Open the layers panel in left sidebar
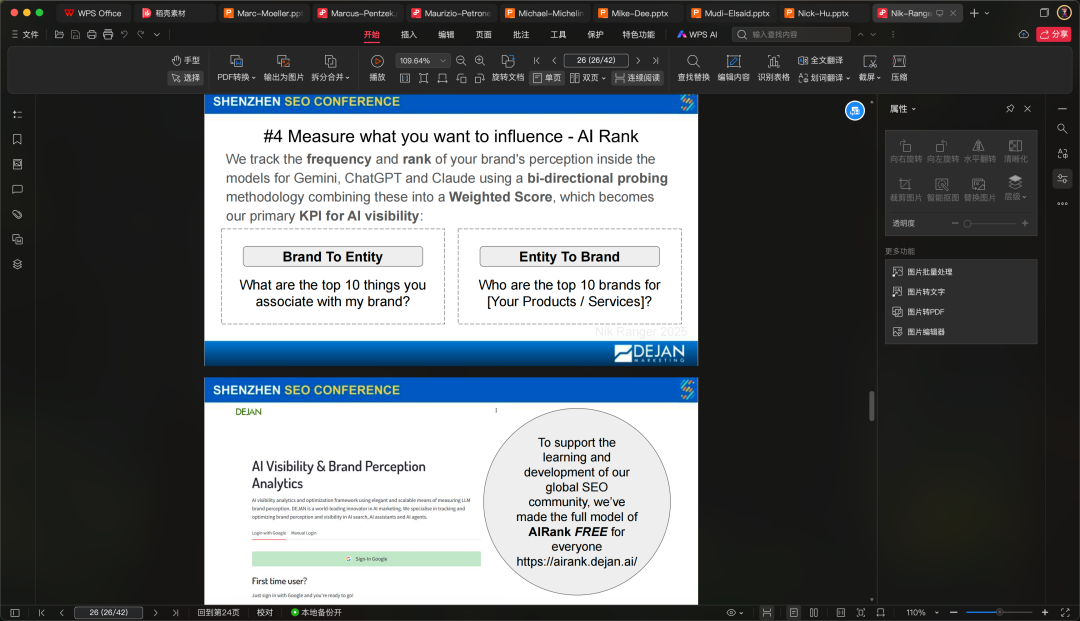 pyautogui.click(x=17, y=264)
